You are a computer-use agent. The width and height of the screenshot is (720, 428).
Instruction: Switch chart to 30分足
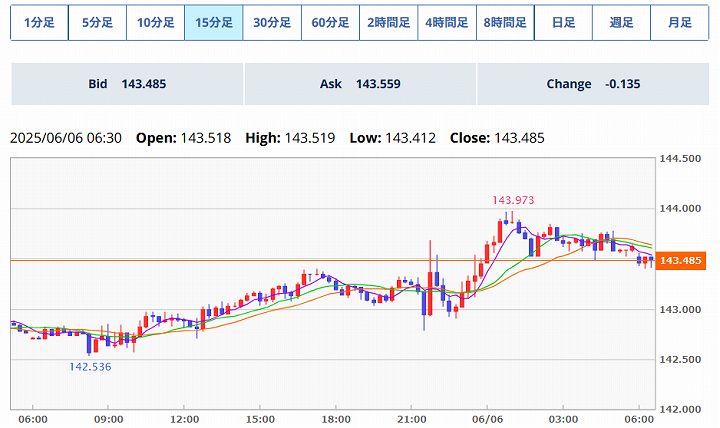coord(272,22)
